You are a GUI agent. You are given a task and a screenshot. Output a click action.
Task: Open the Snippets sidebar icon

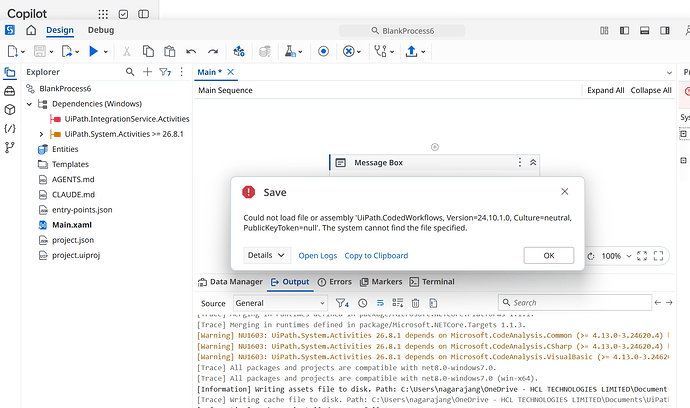(10, 129)
